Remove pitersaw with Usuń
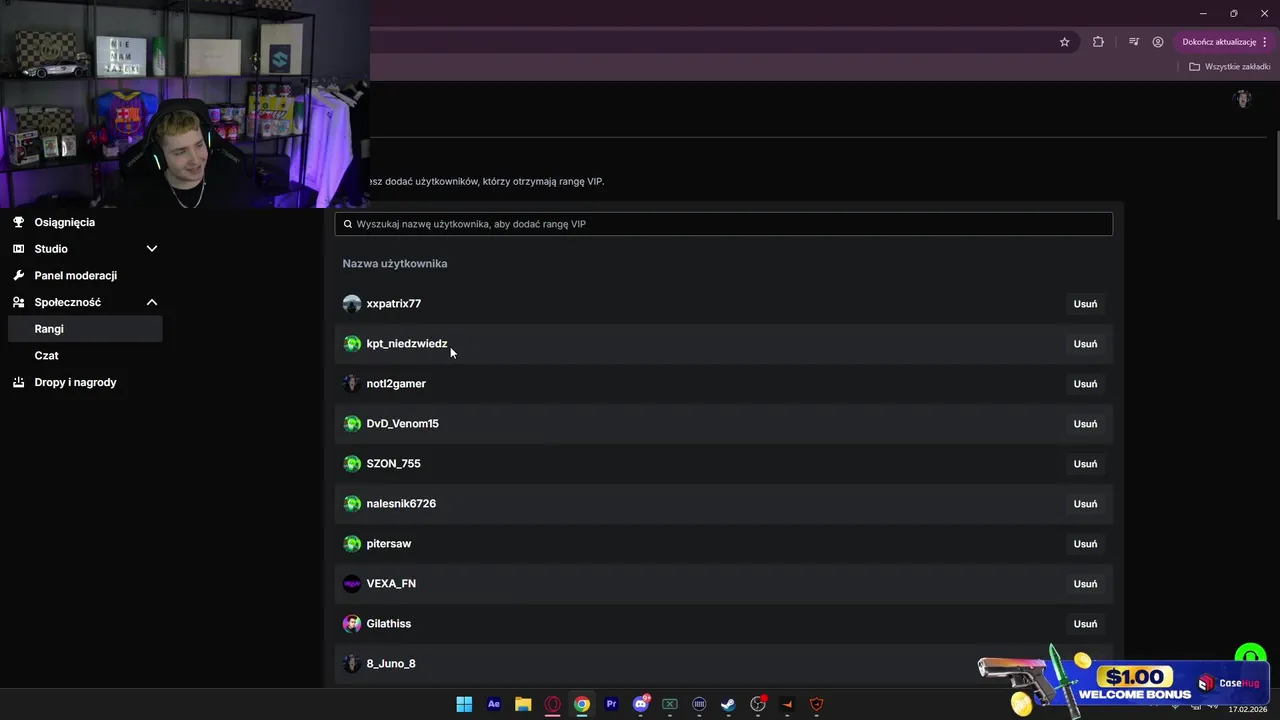The width and height of the screenshot is (1280, 720). (1085, 544)
